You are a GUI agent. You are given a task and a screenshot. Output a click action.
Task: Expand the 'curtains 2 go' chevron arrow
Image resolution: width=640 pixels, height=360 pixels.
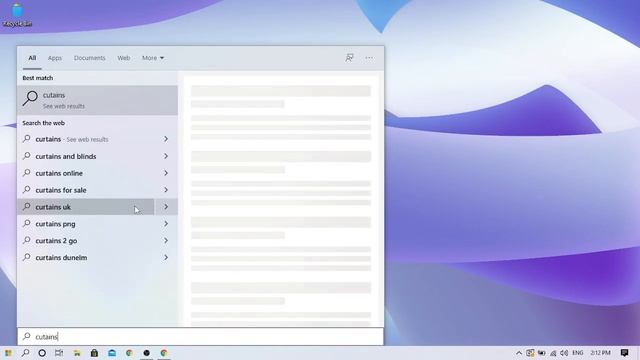tap(166, 241)
